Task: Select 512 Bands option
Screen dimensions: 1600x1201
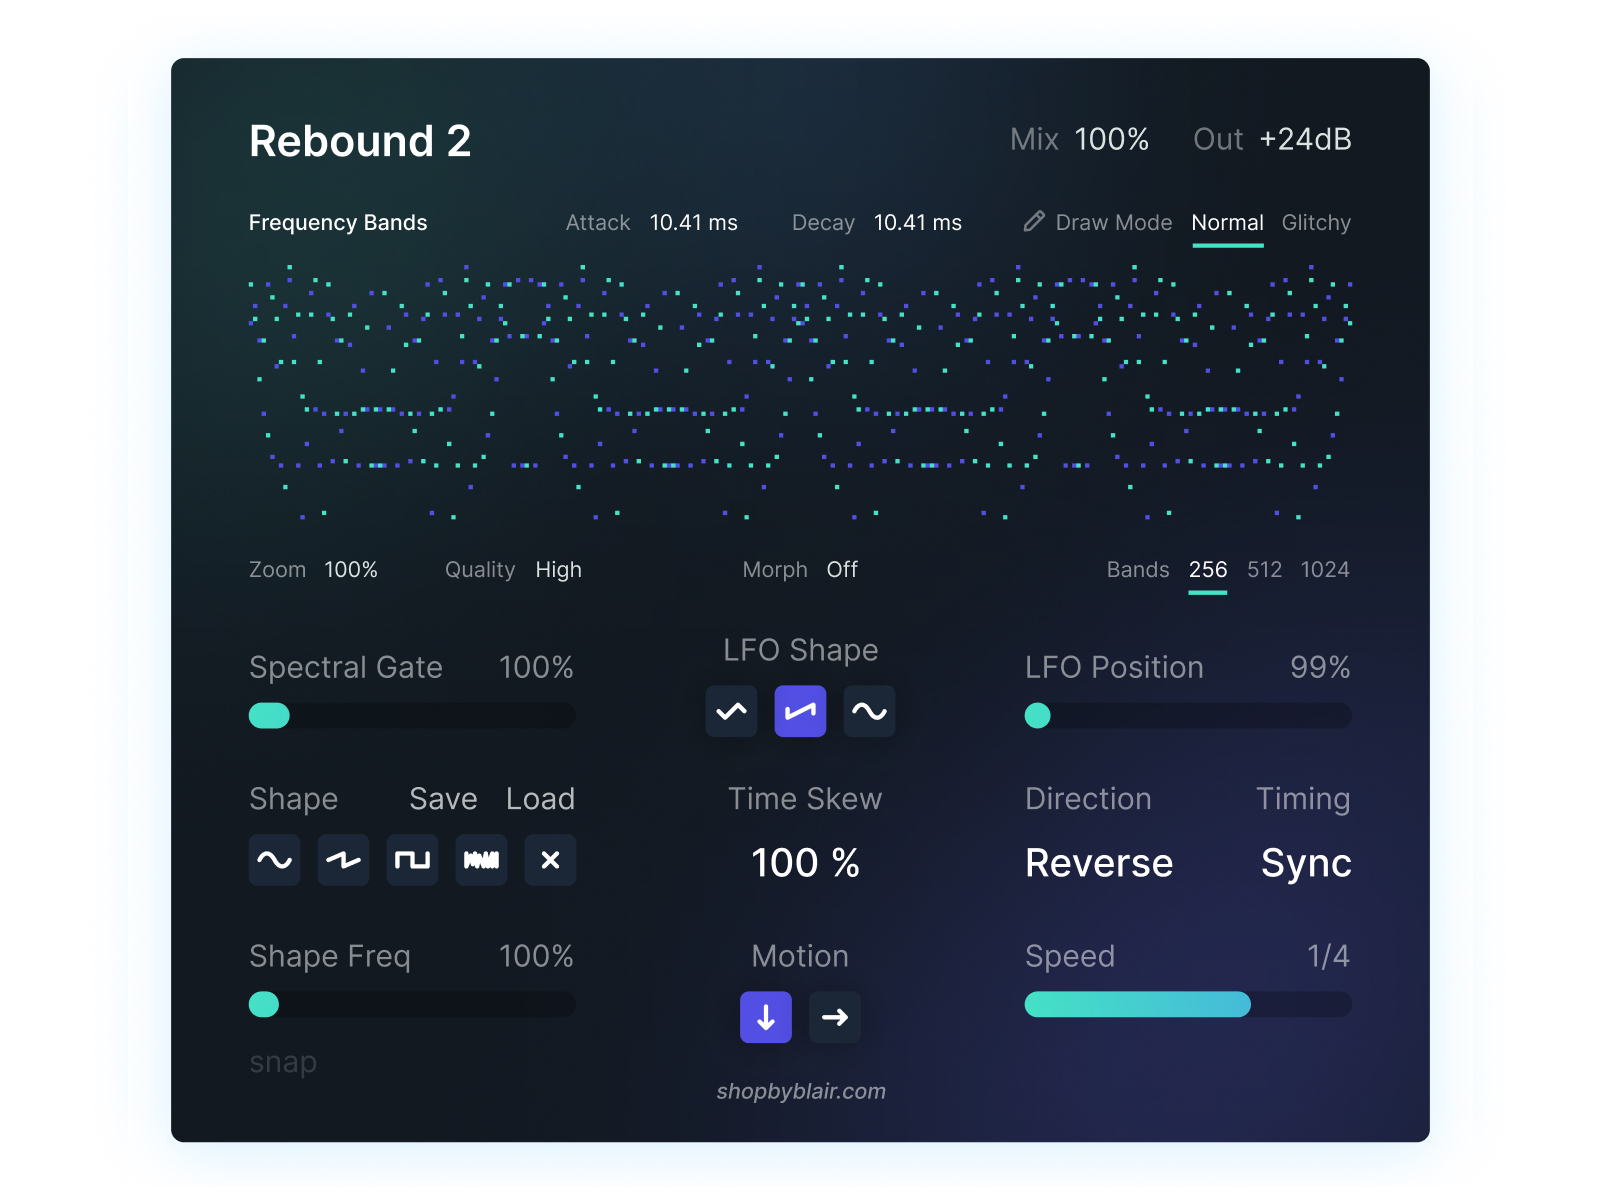Action: click(1264, 570)
